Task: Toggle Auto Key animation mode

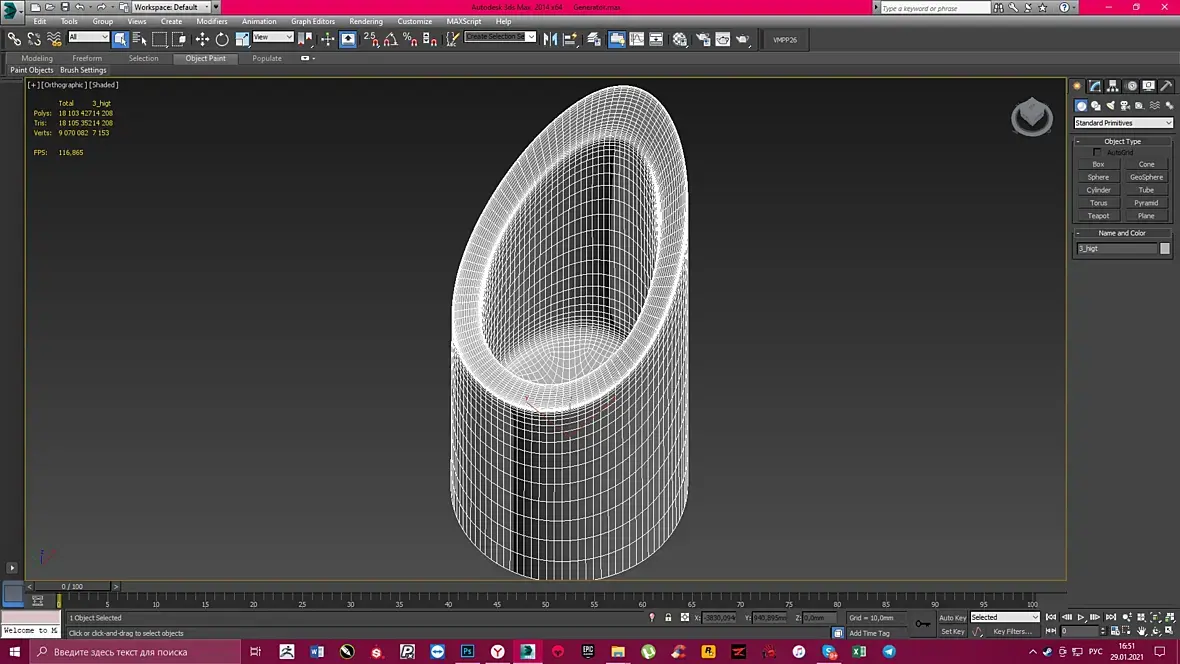Action: 952,618
